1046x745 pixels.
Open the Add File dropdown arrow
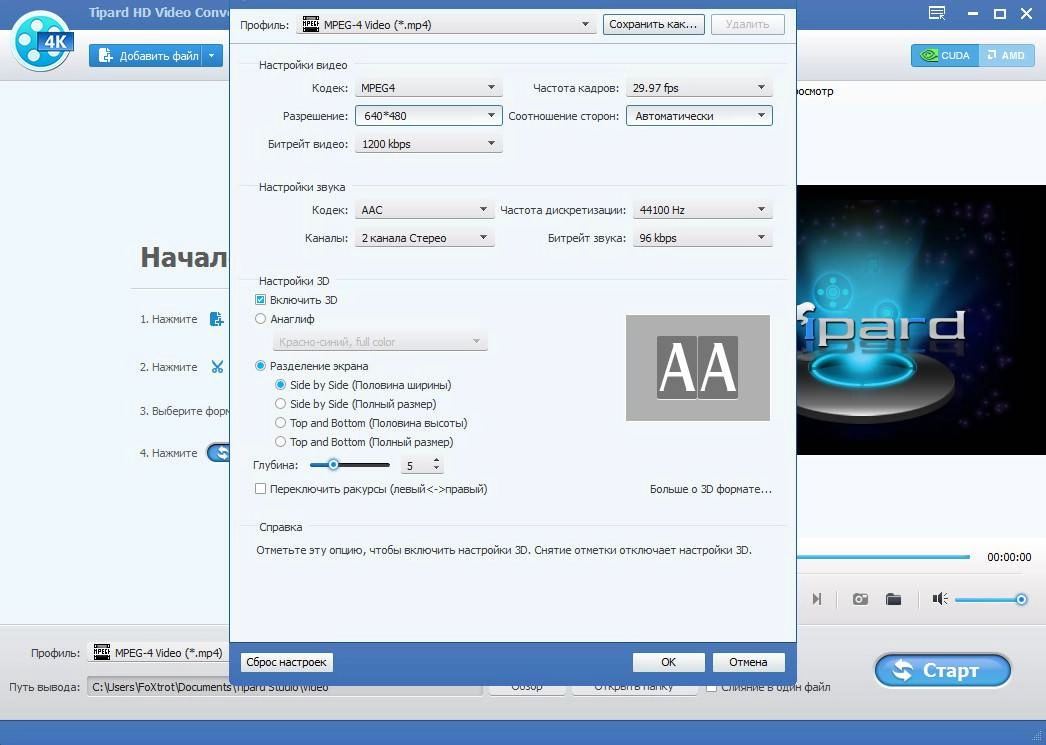pyautogui.click(x=211, y=56)
